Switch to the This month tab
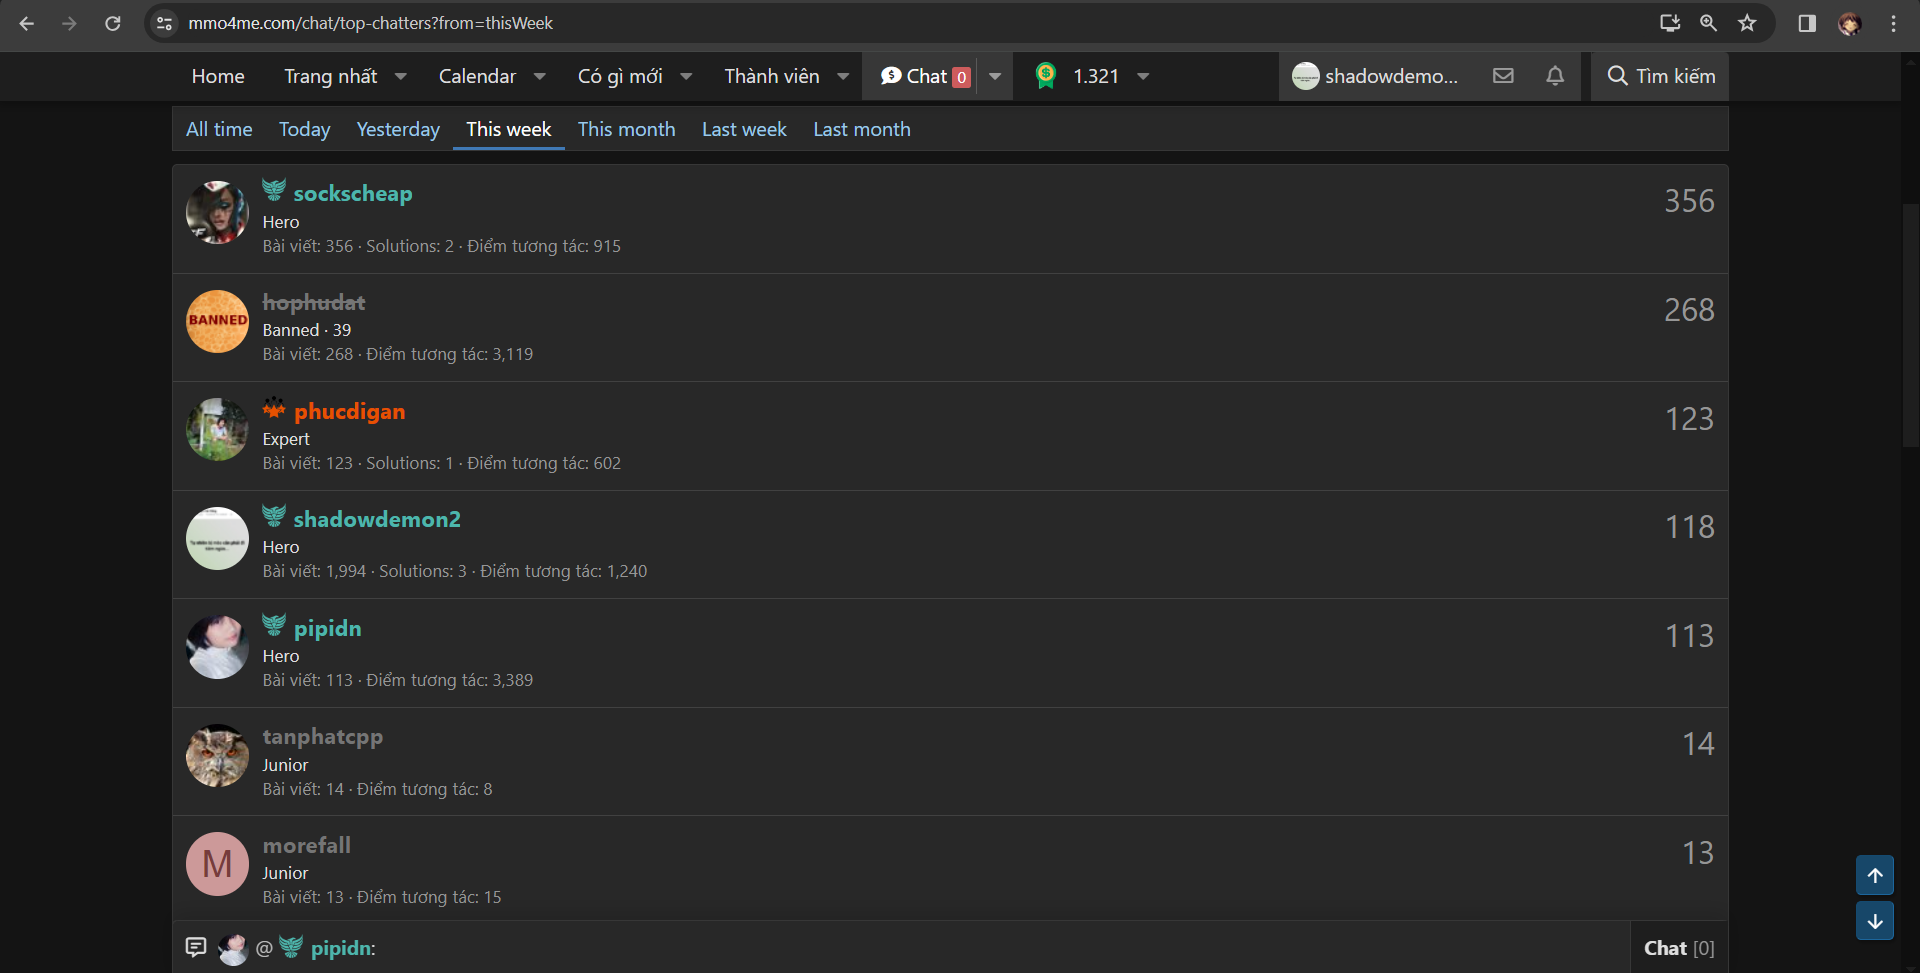 pyautogui.click(x=626, y=129)
